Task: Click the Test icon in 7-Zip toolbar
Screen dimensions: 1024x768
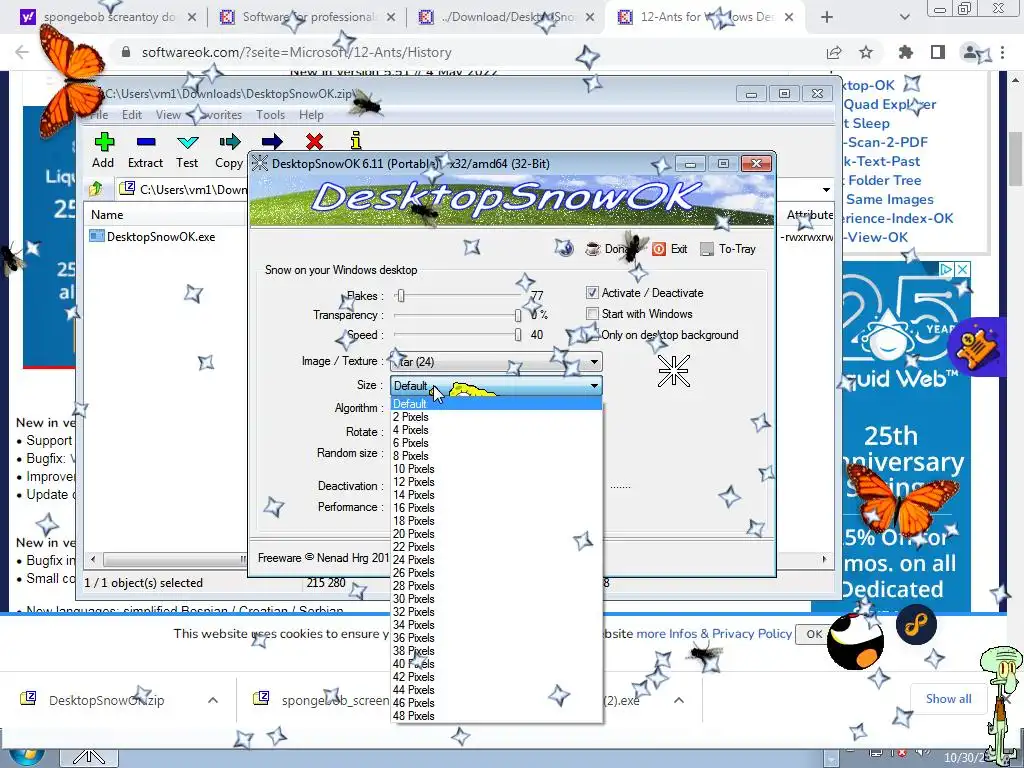Action: tap(187, 142)
